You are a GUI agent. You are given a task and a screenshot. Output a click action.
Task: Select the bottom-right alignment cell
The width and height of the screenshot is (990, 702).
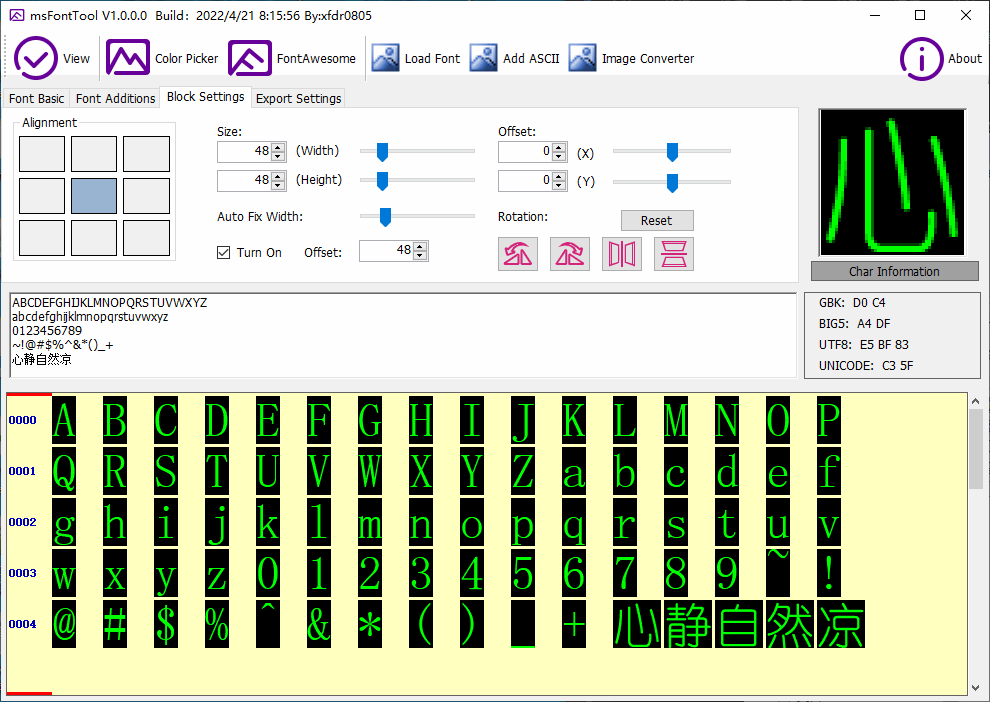(x=146, y=238)
